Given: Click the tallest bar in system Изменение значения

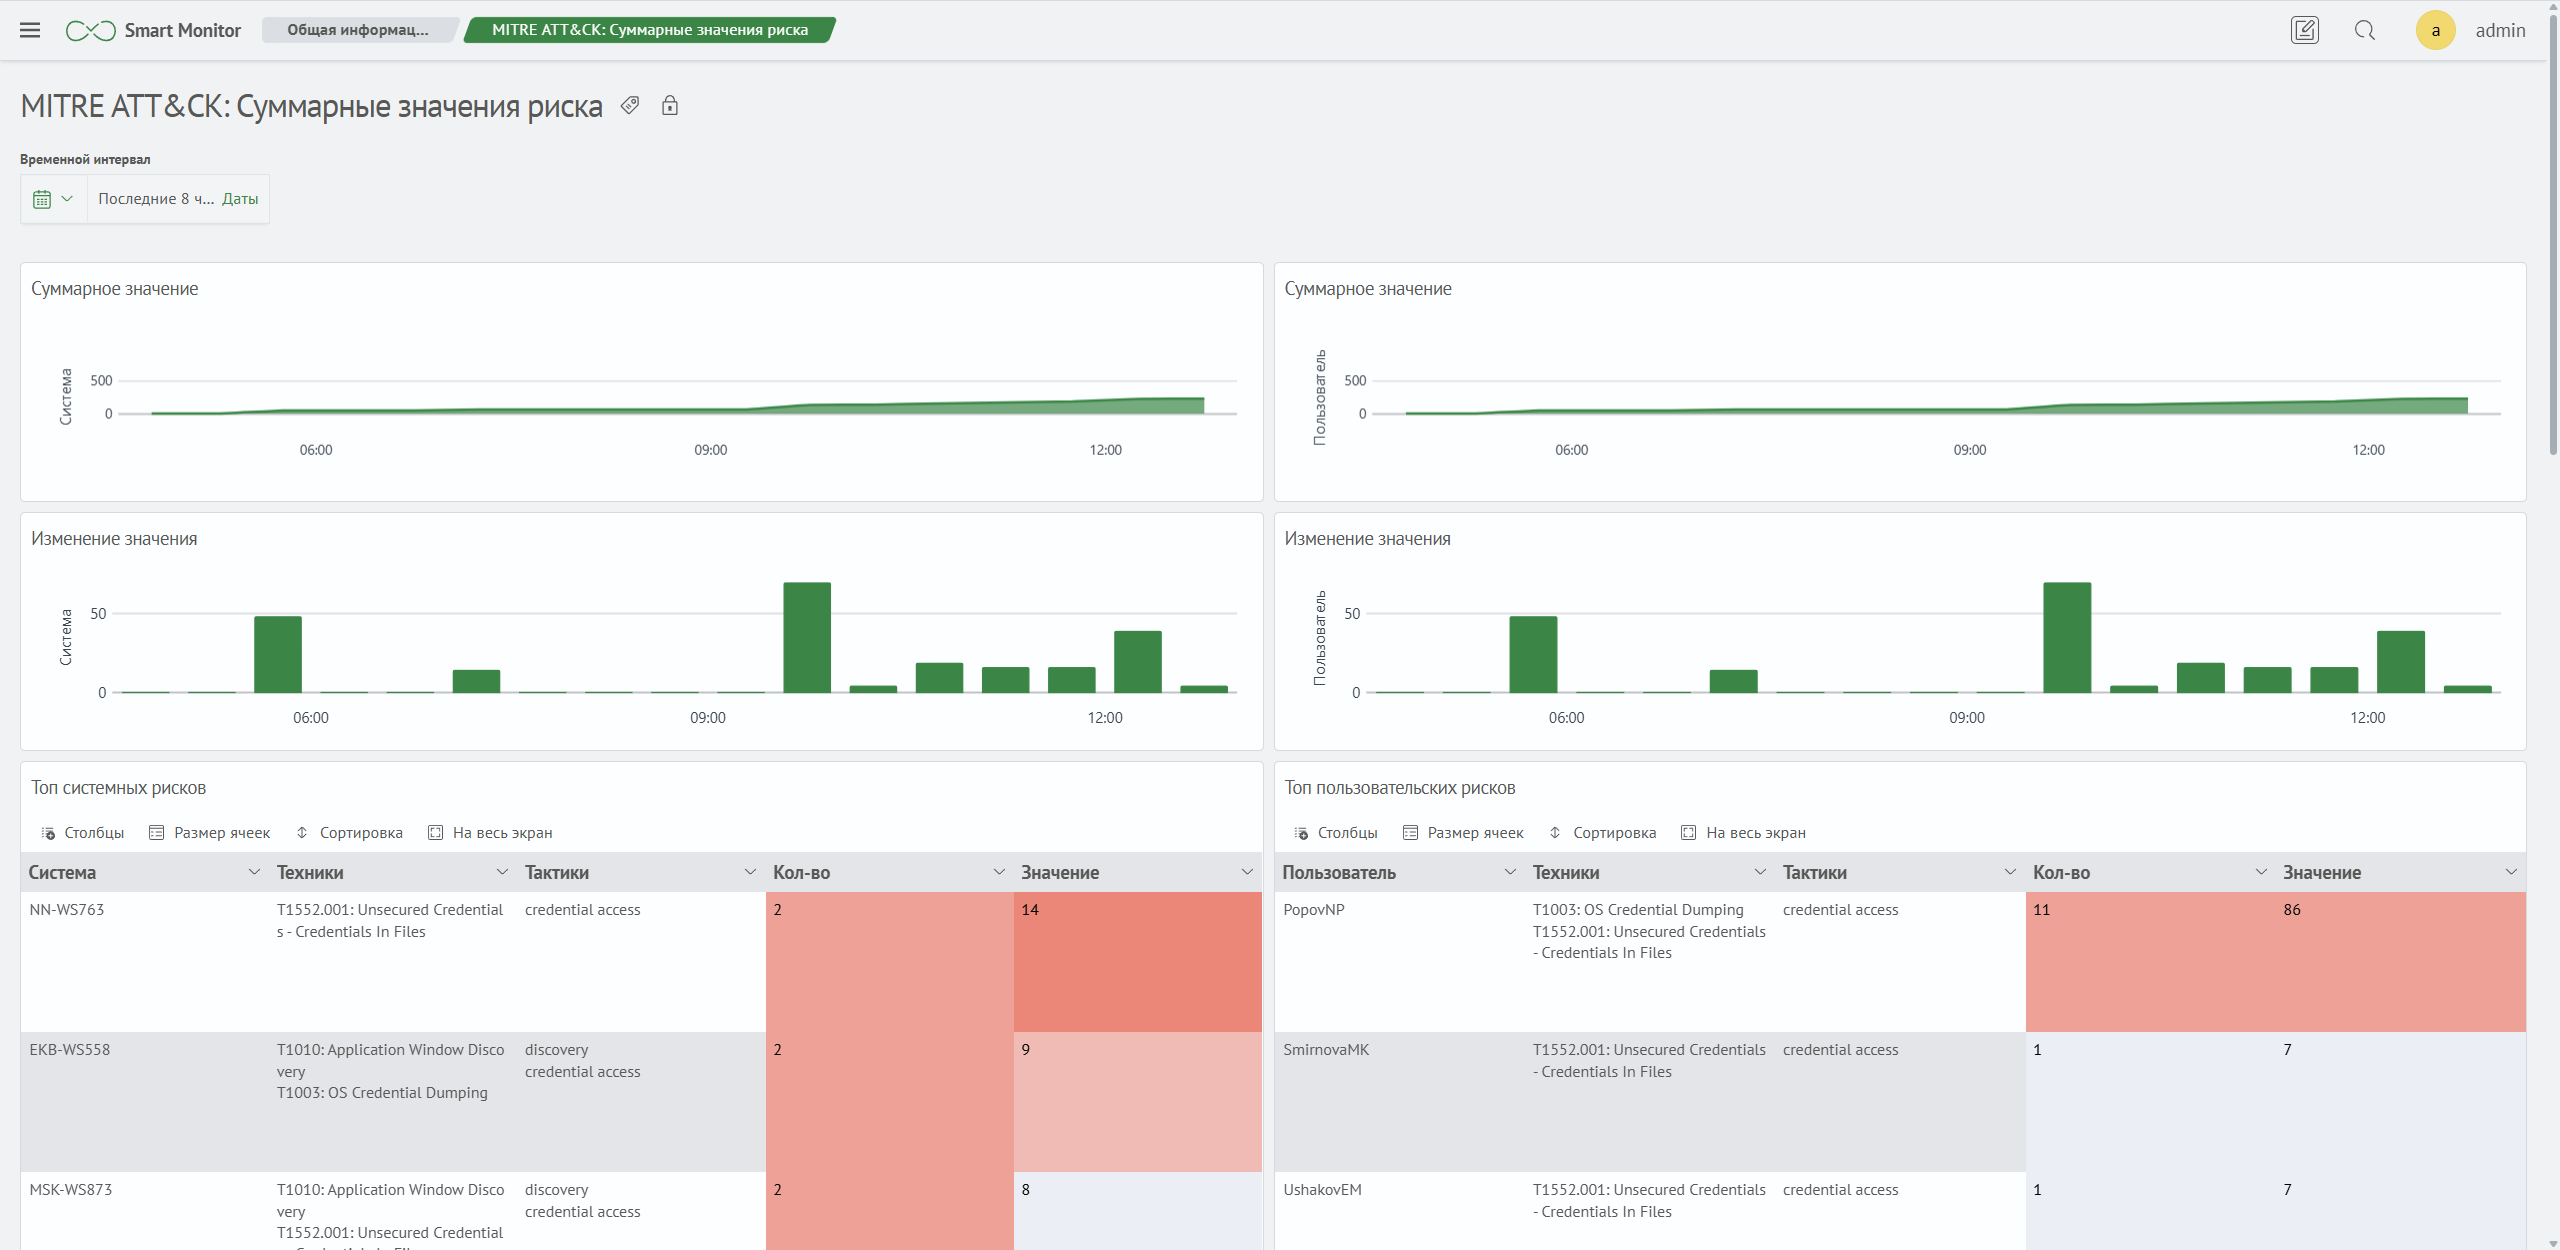Looking at the screenshot, I should (807, 637).
